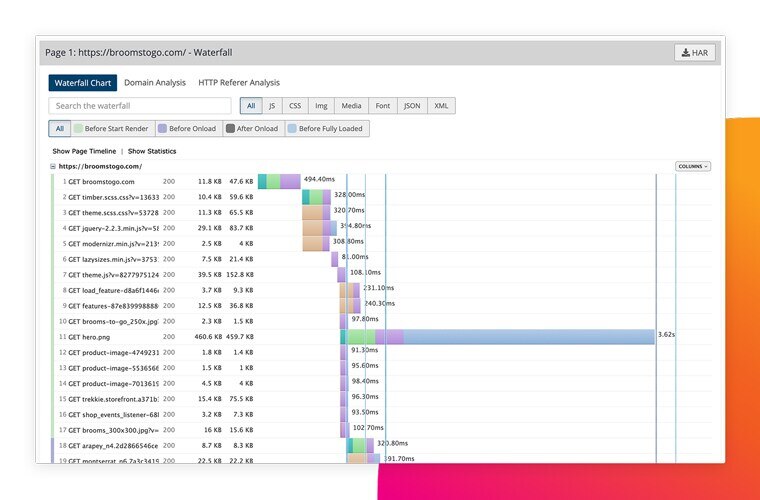760x500 pixels.
Task: Show only Img requests
Action: pos(322,106)
